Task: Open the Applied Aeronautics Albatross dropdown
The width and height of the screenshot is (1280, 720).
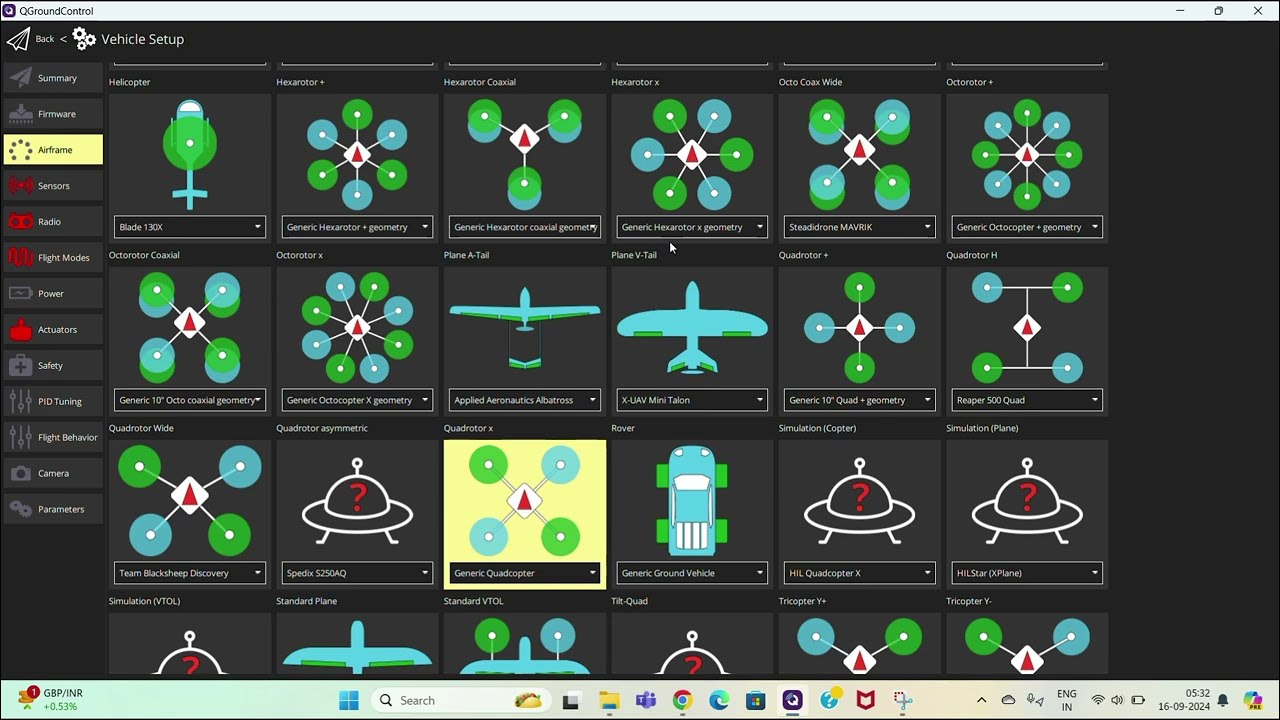Action: coord(525,400)
